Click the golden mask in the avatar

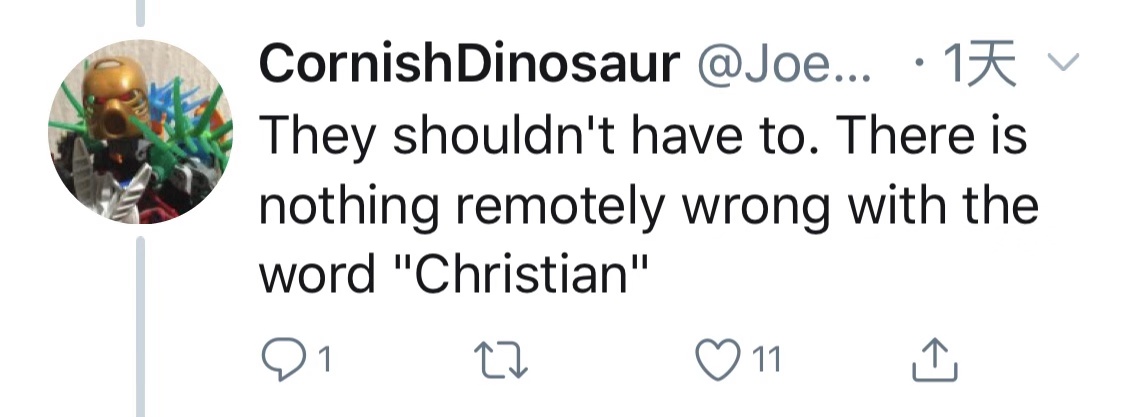coord(111,100)
